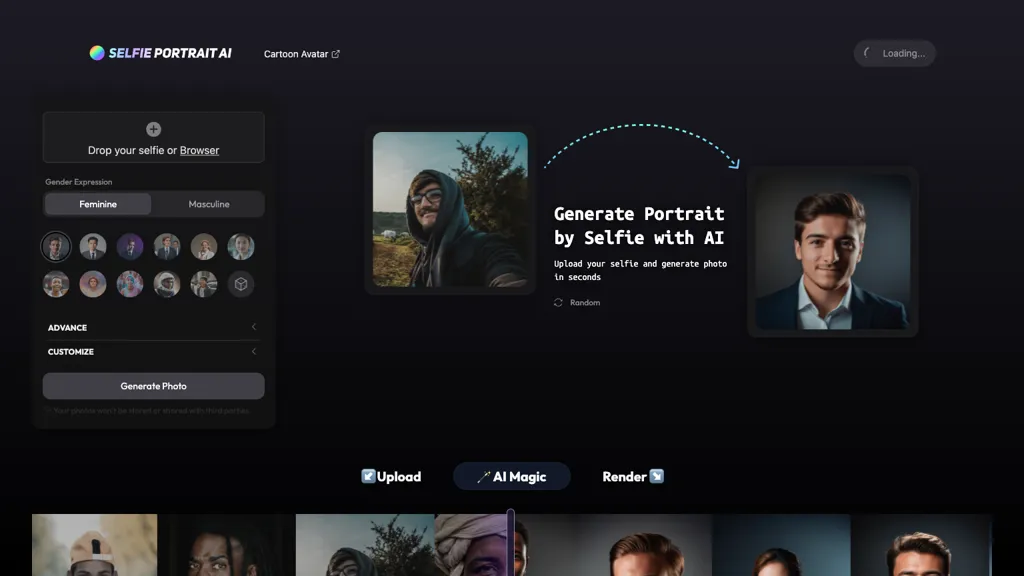
Task: Switch to the Masculine gender expression
Action: coord(209,203)
